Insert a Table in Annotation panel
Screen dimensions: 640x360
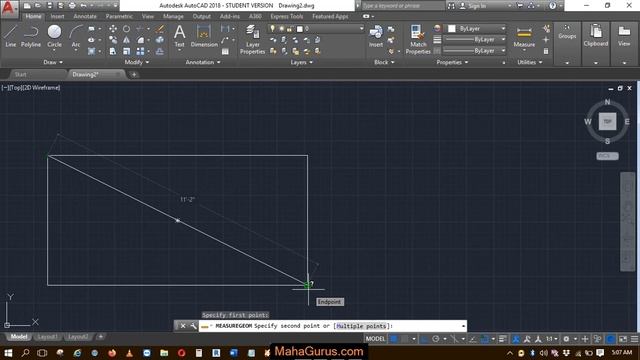(225, 51)
